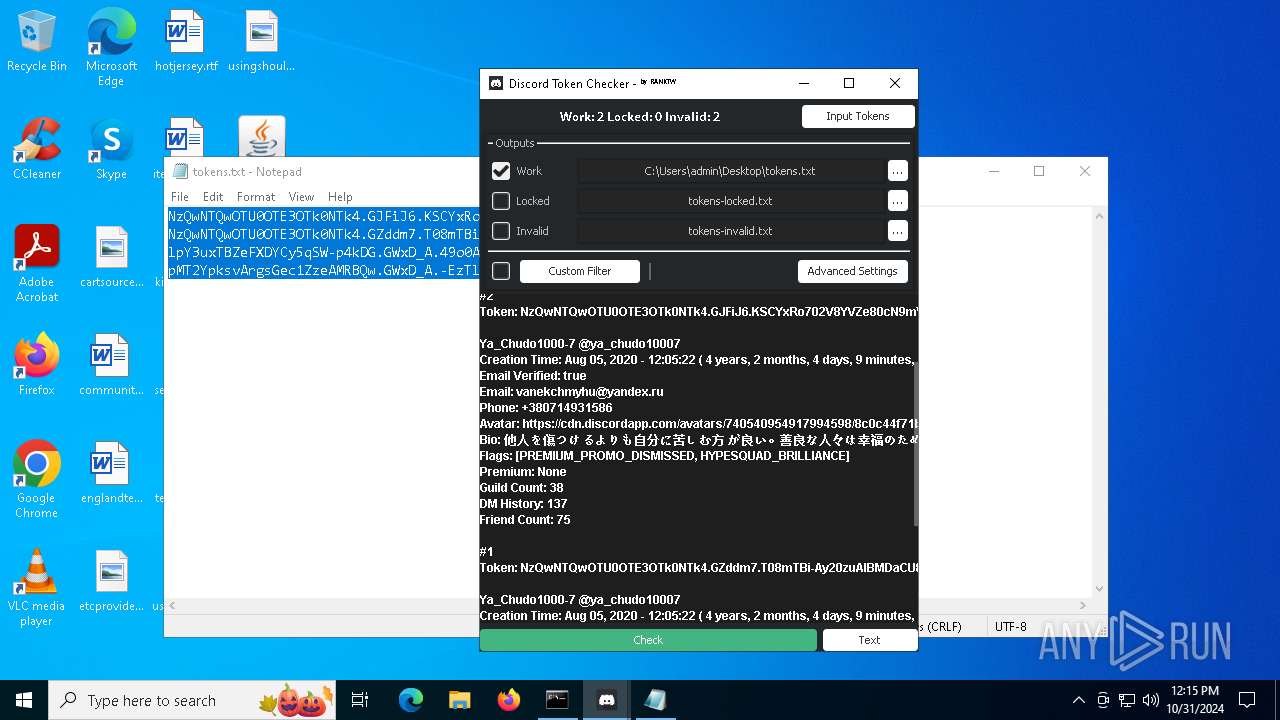Click the UTF-8 encoding in Notepad status bar

(1010, 627)
